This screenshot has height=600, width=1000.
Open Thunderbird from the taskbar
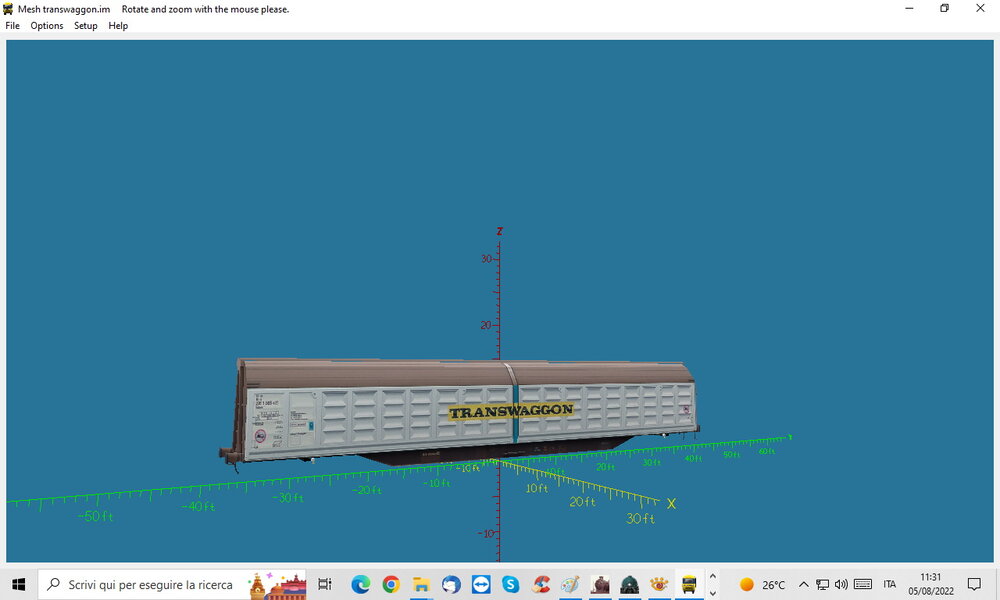pos(451,584)
